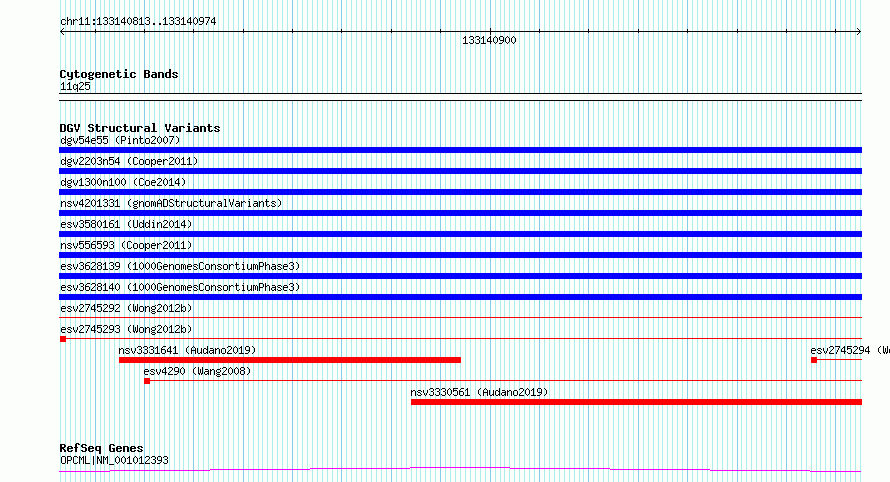Open the dgv1300n100 (Coe2014) variant label

tap(123, 182)
